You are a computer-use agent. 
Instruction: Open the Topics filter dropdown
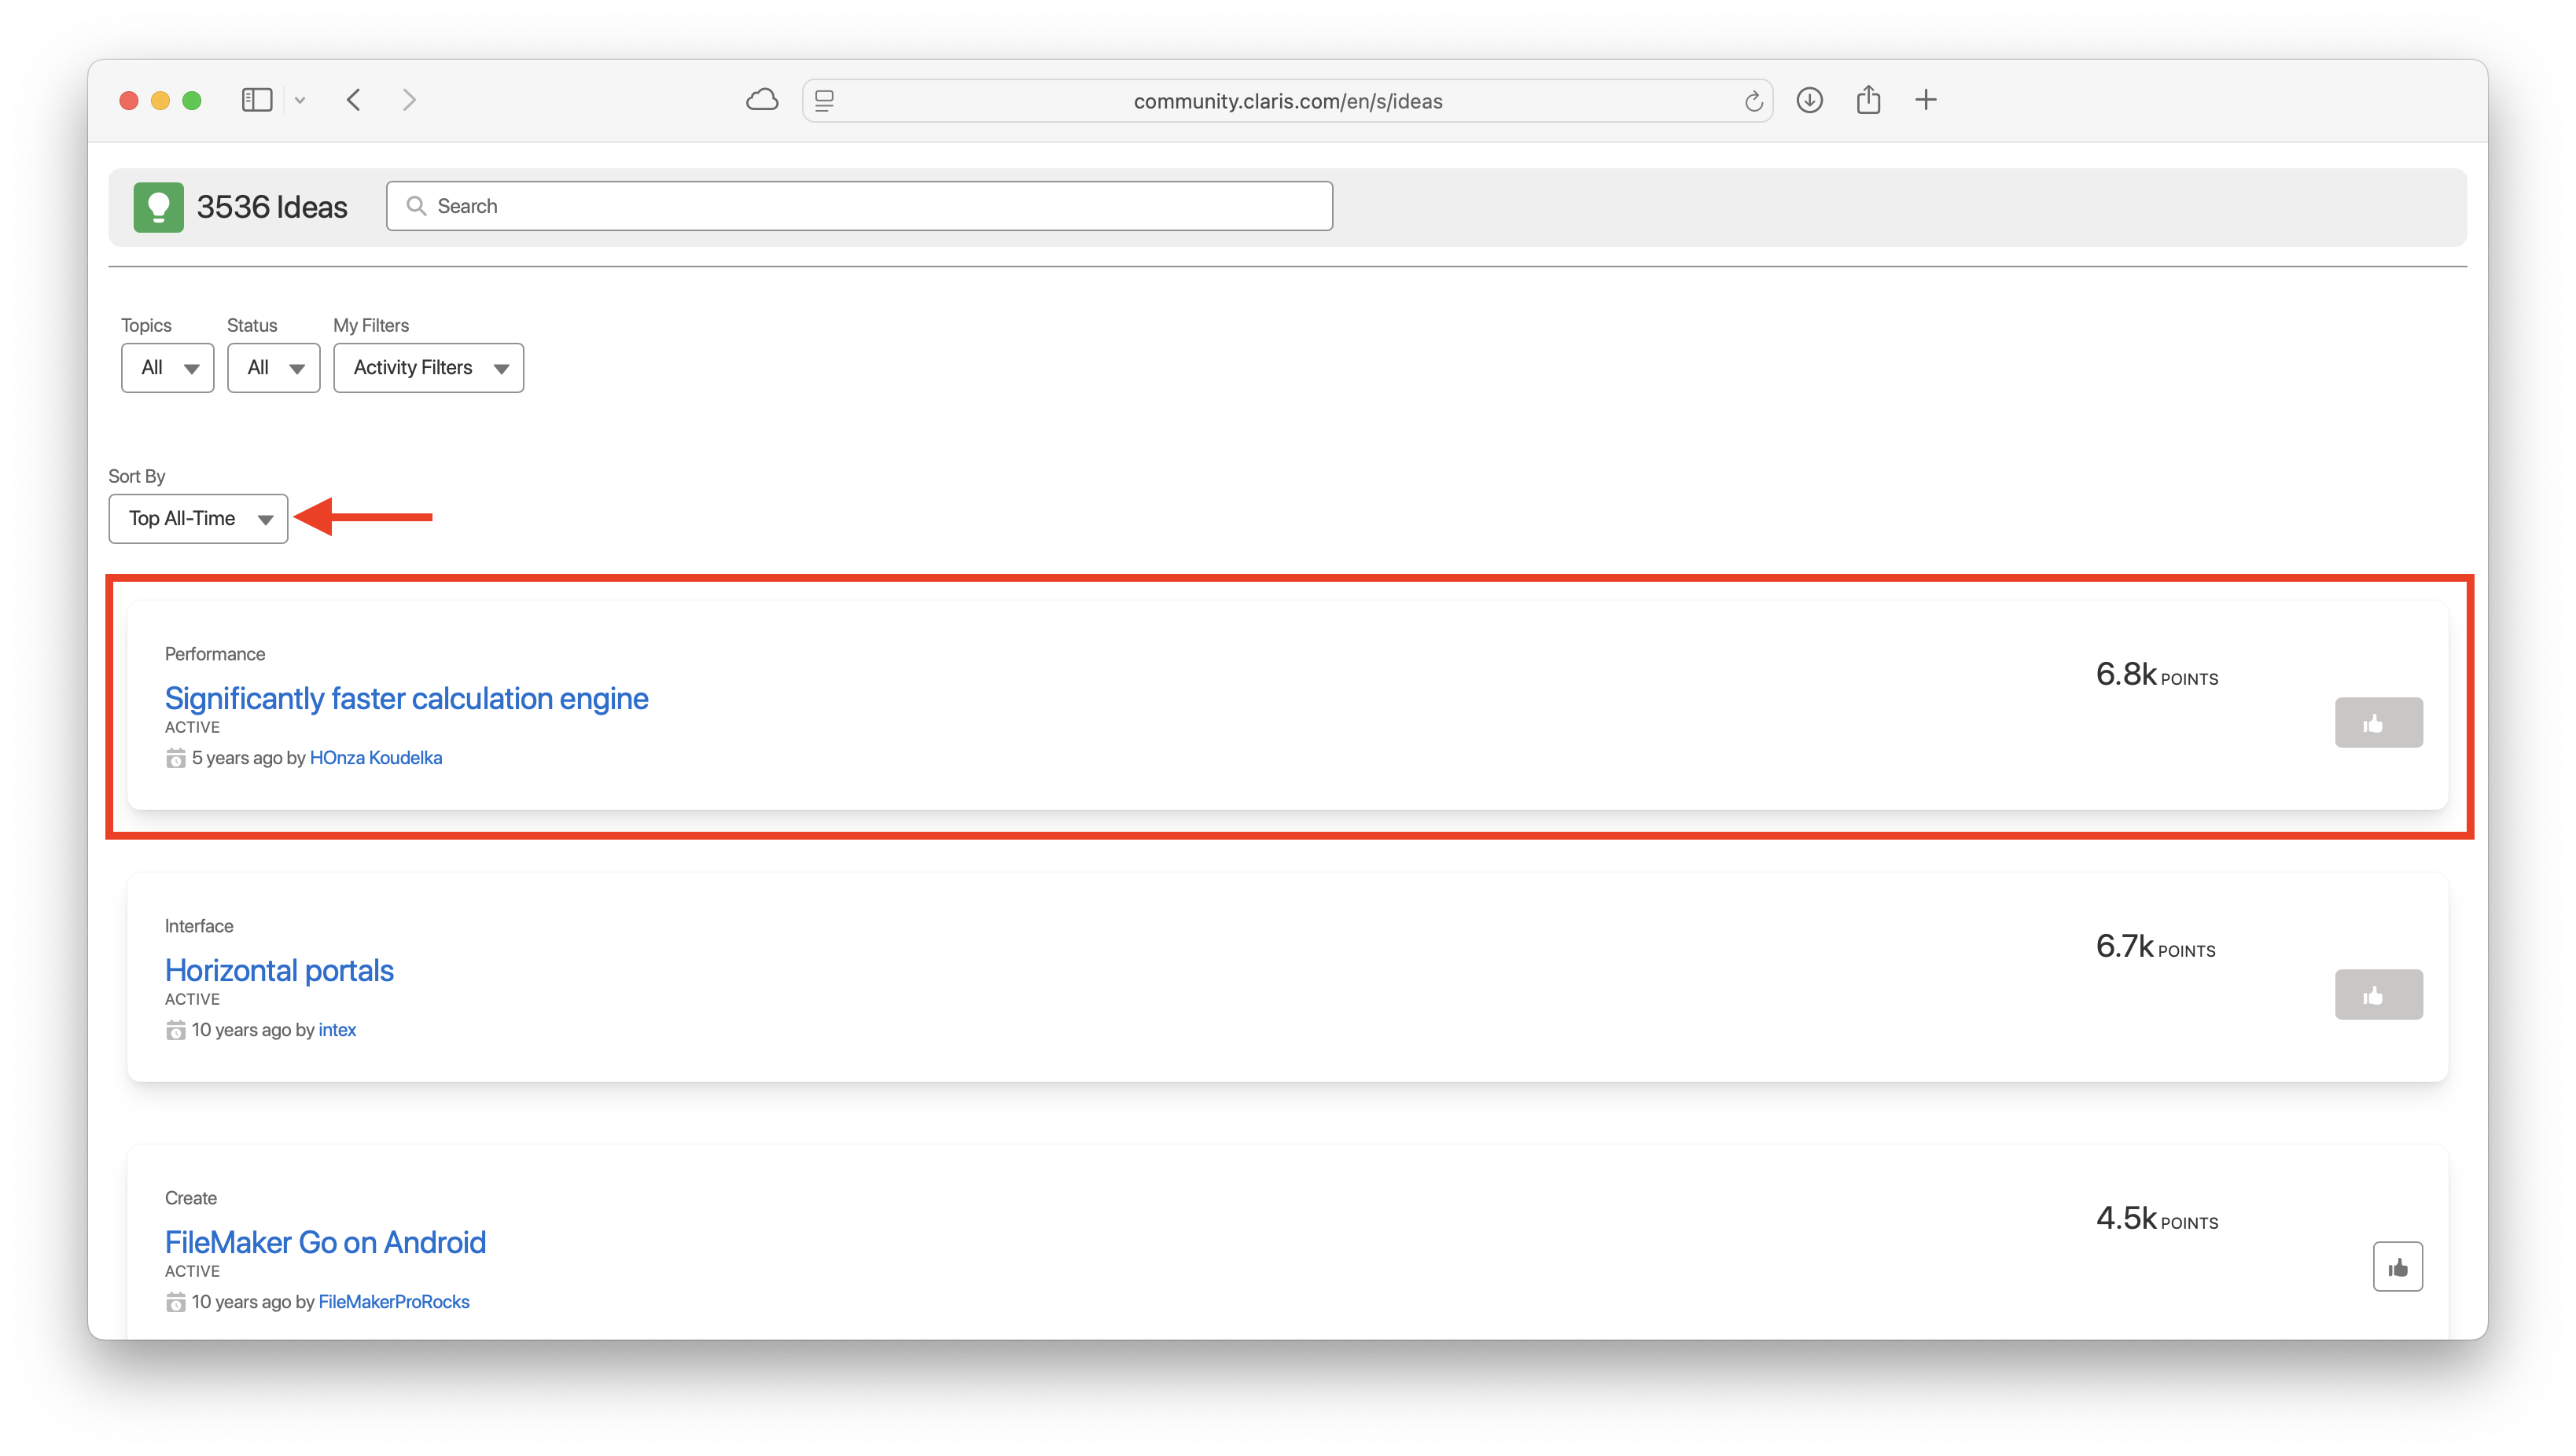167,368
